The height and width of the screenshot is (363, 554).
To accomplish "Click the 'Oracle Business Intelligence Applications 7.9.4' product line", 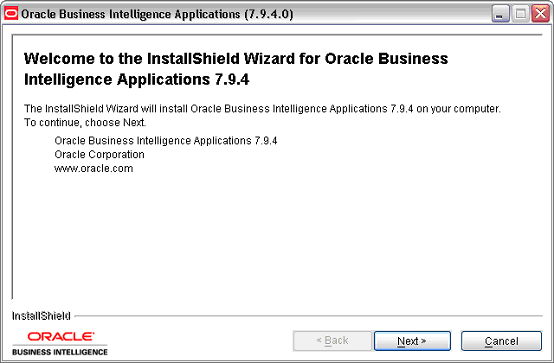I will coord(166,141).
